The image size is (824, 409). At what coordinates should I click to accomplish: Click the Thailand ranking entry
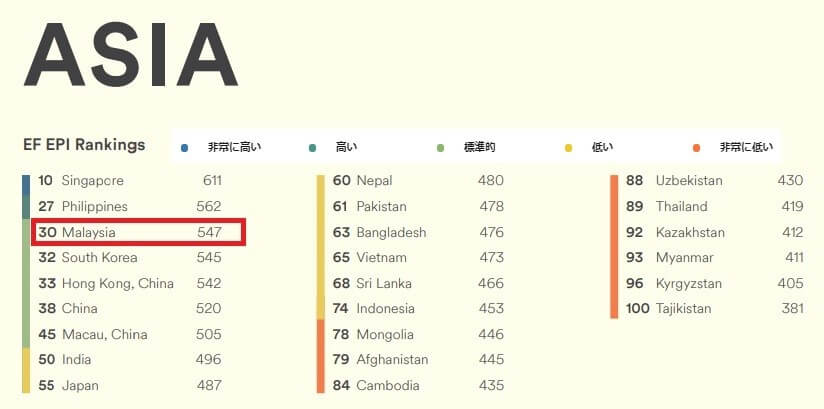[x=715, y=207]
